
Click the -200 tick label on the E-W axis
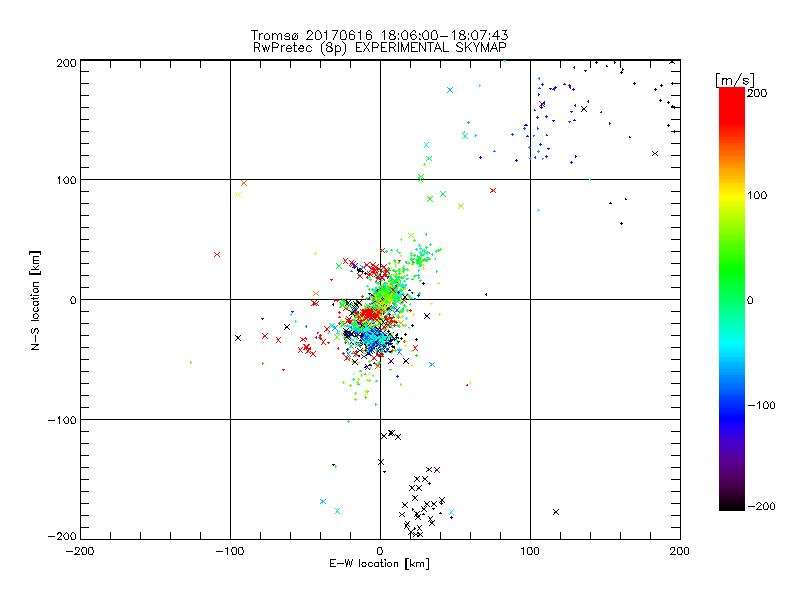pos(80,551)
